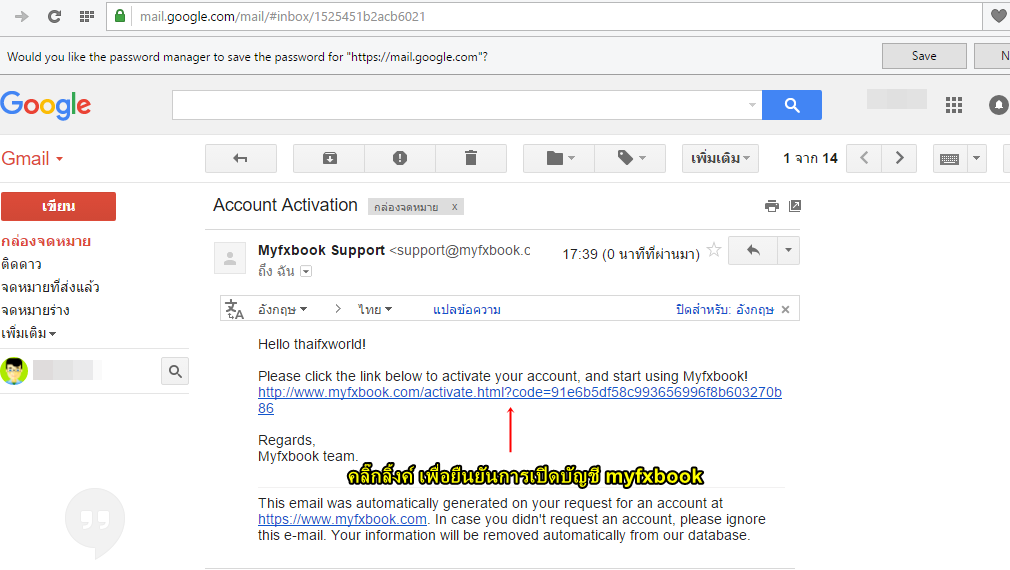Open the input tools dropdown arrow
Screen dimensions: 1010x570
pos(977,158)
